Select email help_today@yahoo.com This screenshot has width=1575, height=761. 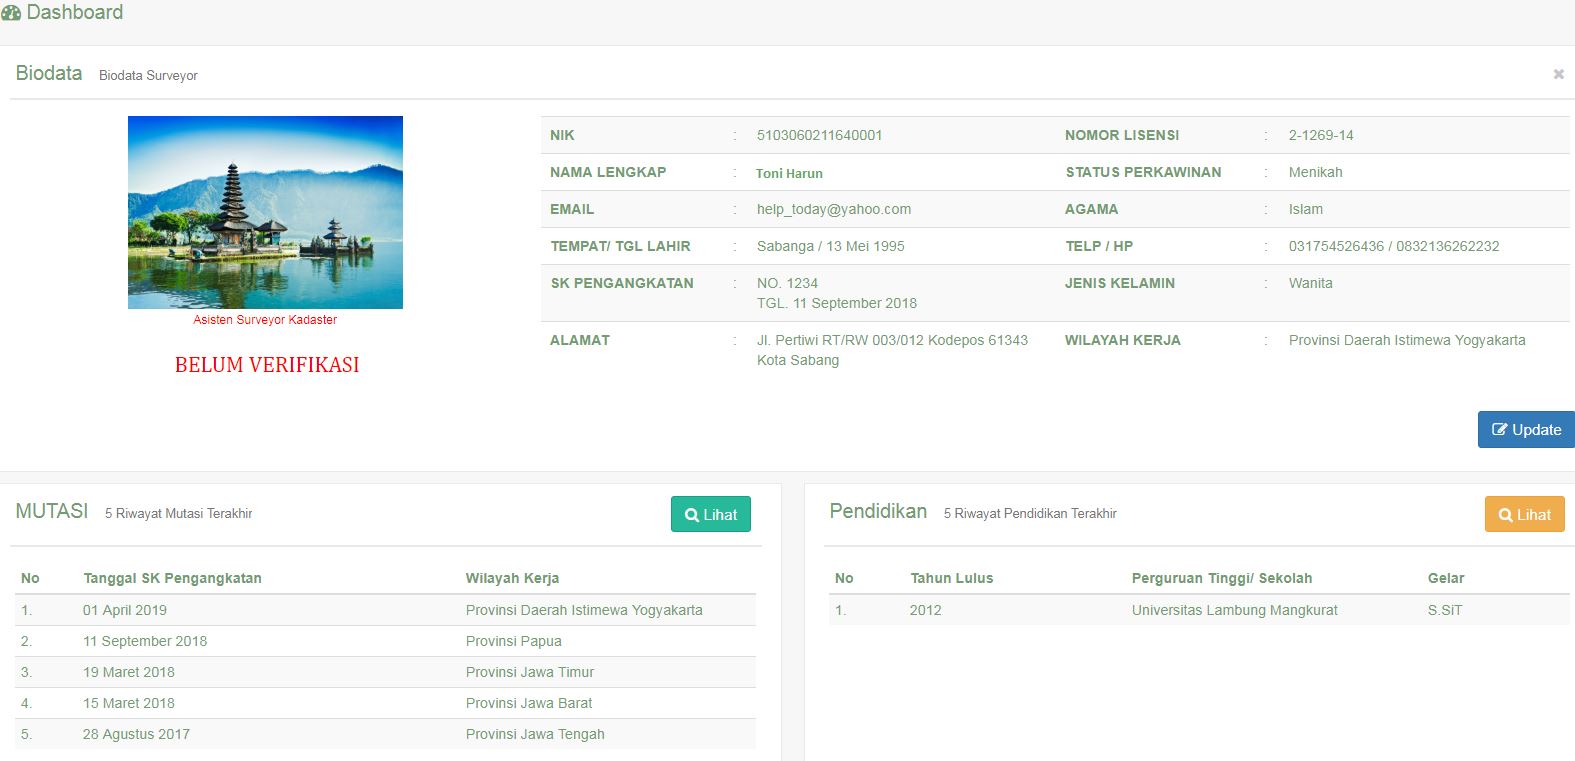[833, 209]
